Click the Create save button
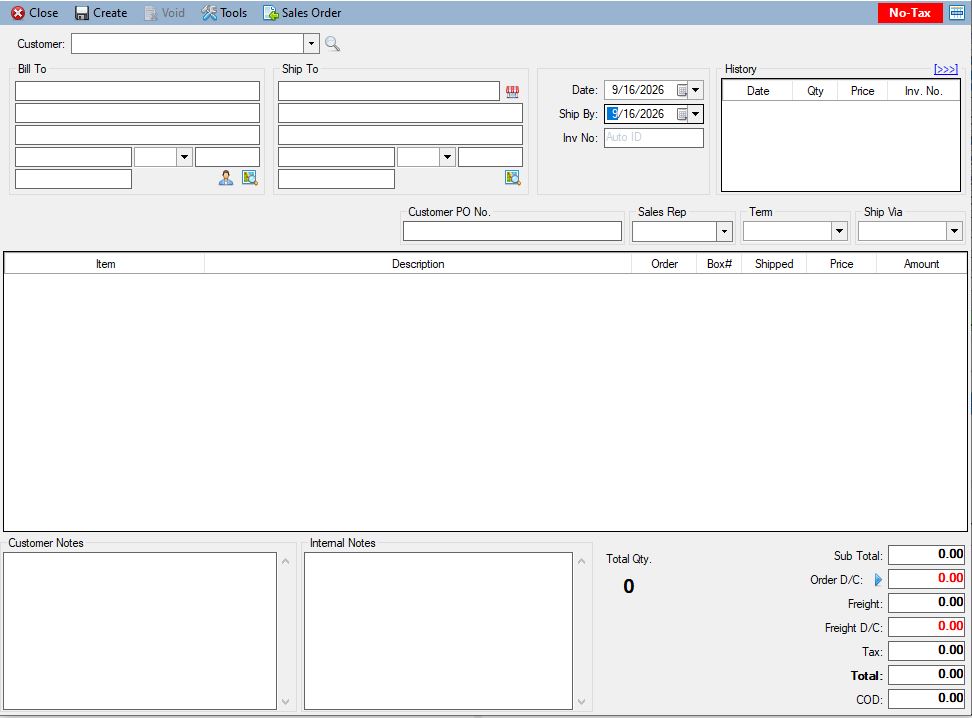 100,12
